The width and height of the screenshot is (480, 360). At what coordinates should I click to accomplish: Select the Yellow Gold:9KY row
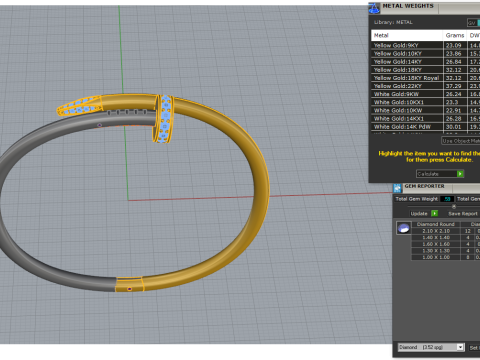pos(426,45)
